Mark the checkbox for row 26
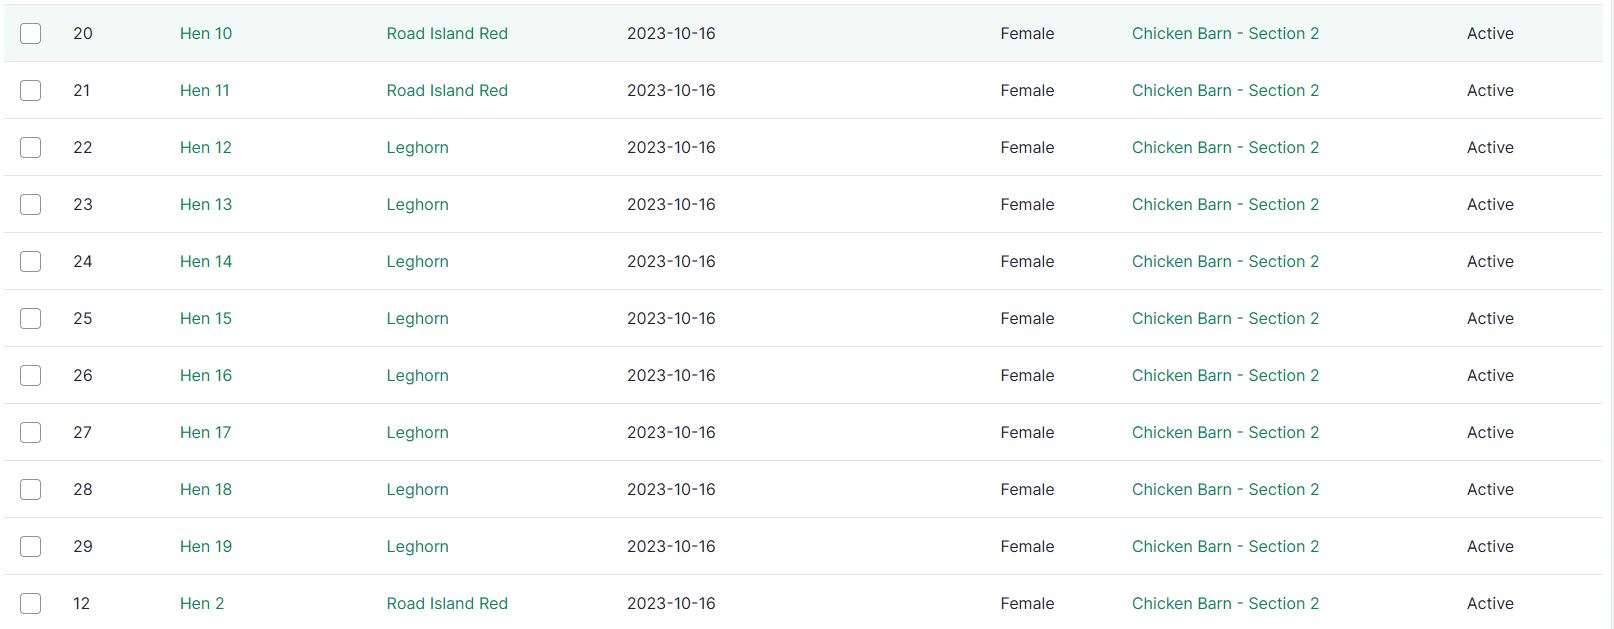Screen dimensions: 1614x629 click(x=31, y=375)
